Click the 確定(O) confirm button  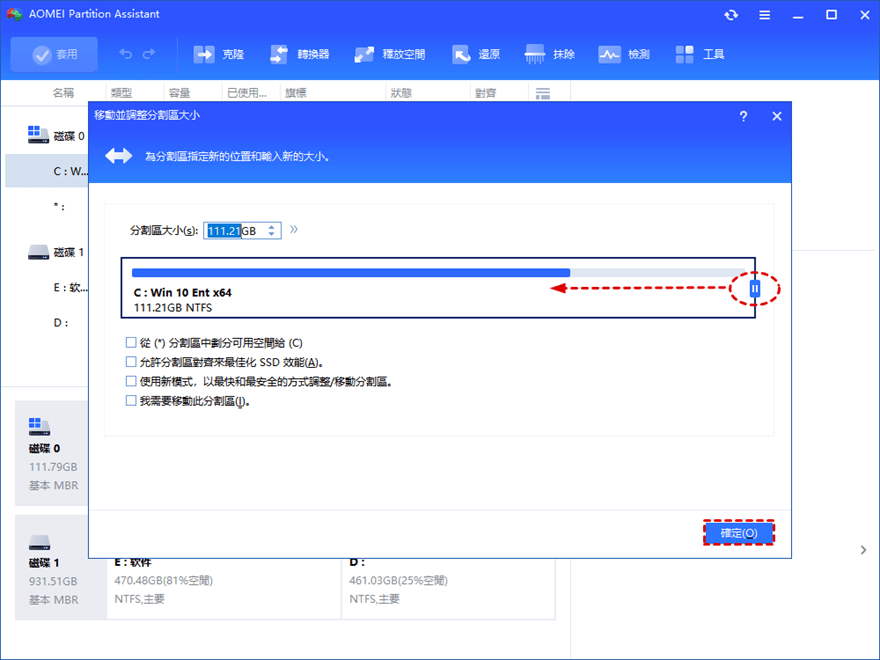tap(739, 533)
